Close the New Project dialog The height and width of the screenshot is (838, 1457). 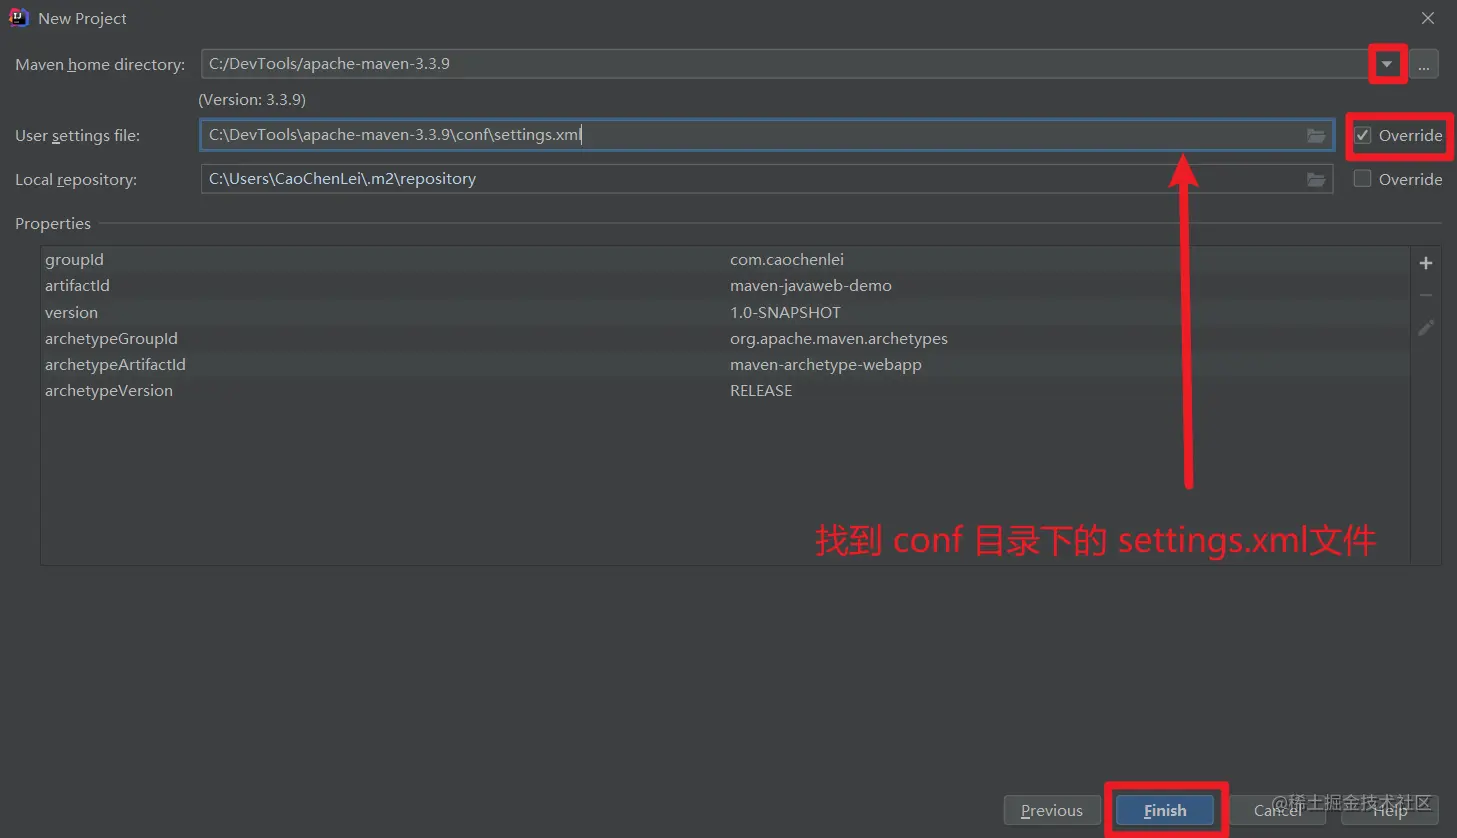[1428, 18]
